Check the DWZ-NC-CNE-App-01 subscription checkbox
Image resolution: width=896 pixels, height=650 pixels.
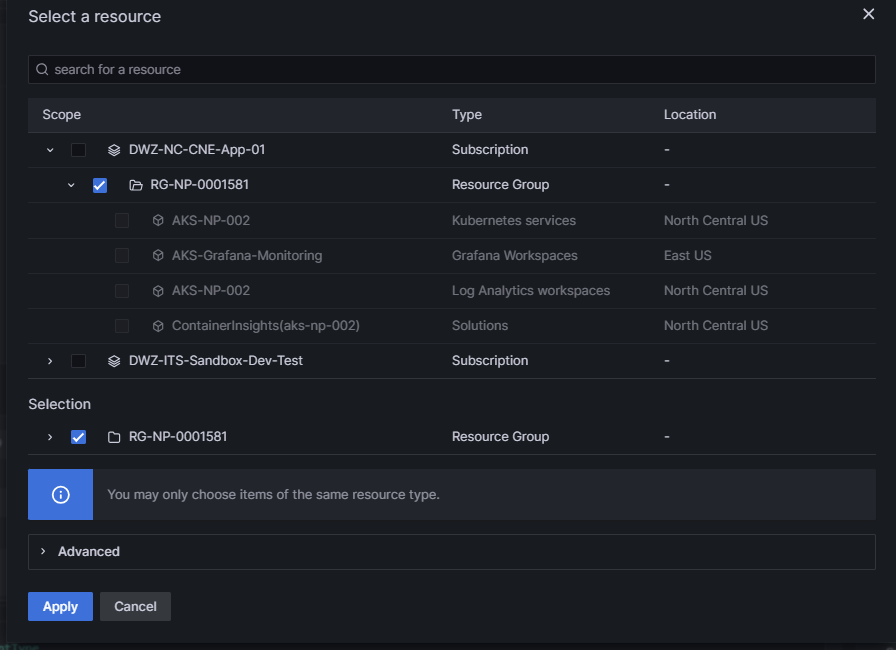pos(78,150)
